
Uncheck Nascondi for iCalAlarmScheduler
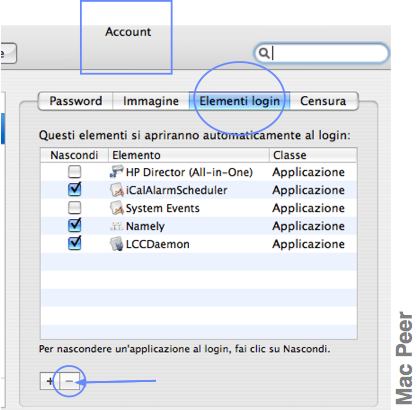(74, 189)
